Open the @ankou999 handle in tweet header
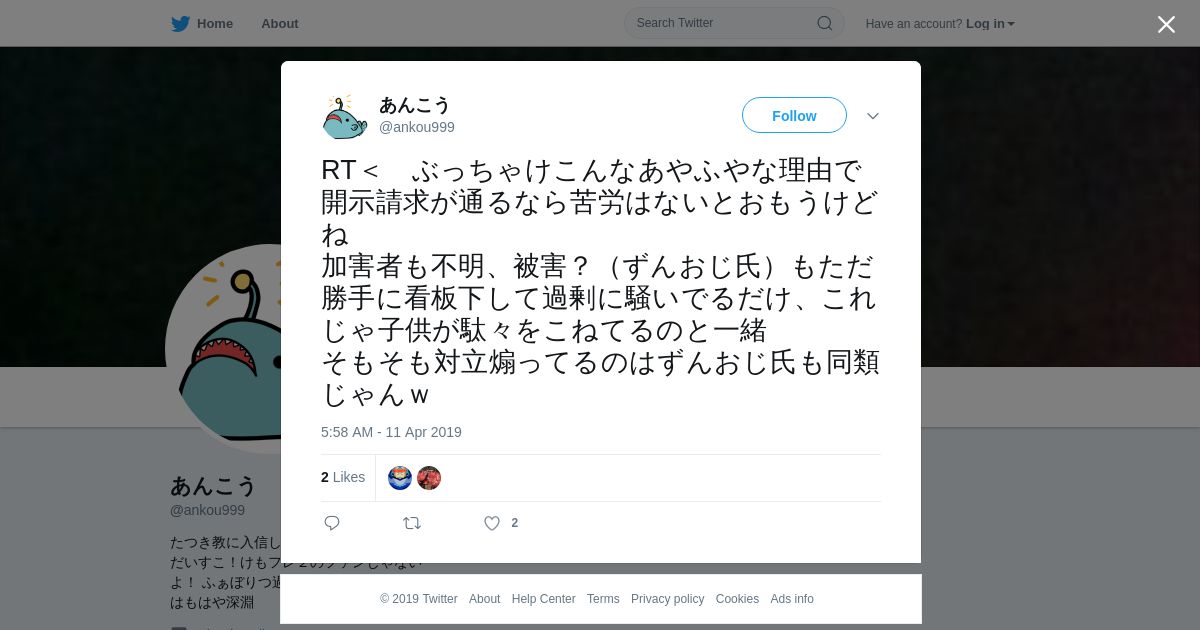This screenshot has height=630, width=1200. [417, 127]
